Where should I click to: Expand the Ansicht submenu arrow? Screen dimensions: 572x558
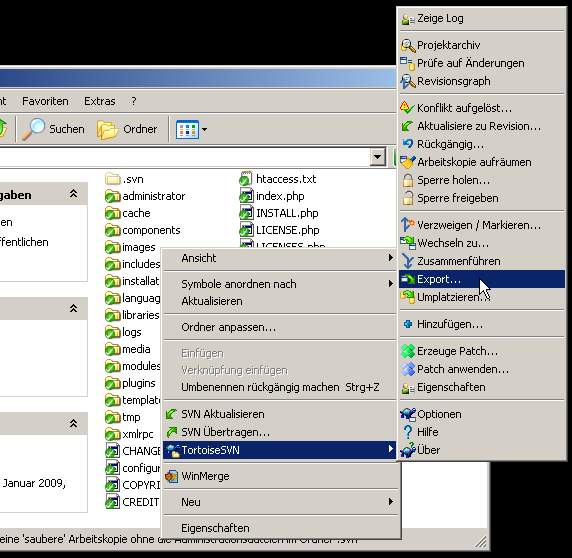pos(391,258)
